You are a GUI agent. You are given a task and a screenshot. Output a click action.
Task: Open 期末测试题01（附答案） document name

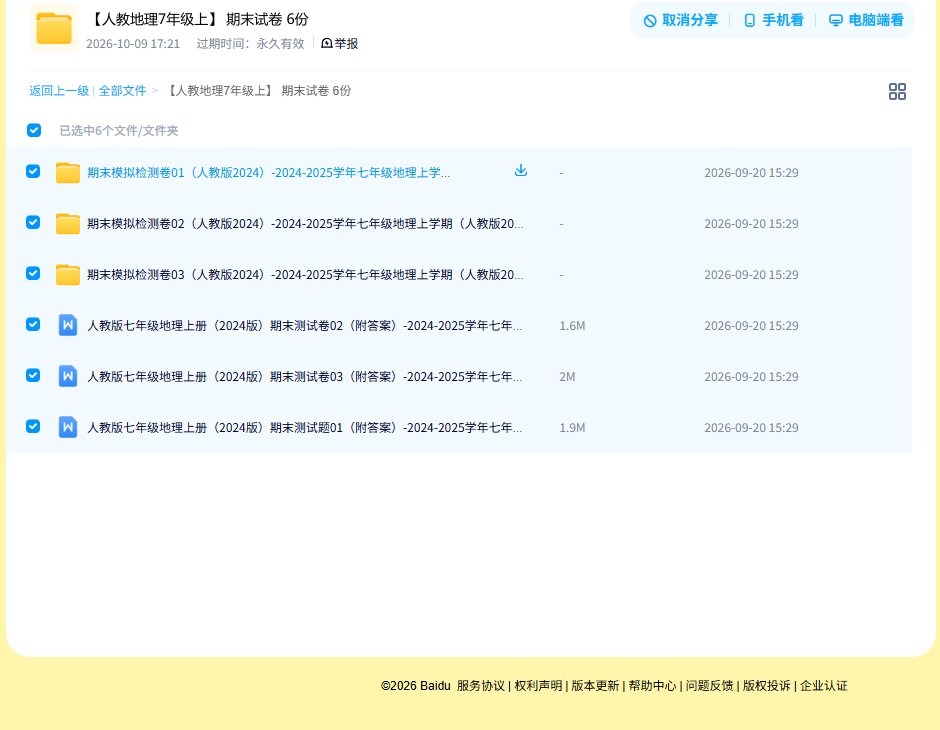pyautogui.click(x=305, y=427)
